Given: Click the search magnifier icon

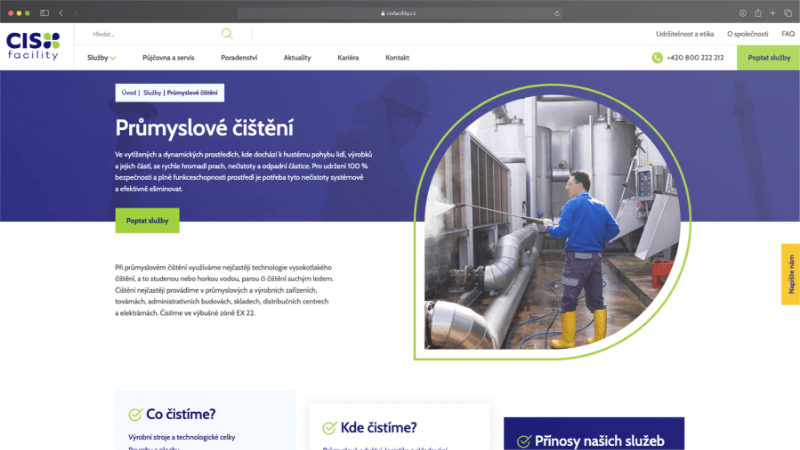Looking at the screenshot, I should [x=228, y=34].
